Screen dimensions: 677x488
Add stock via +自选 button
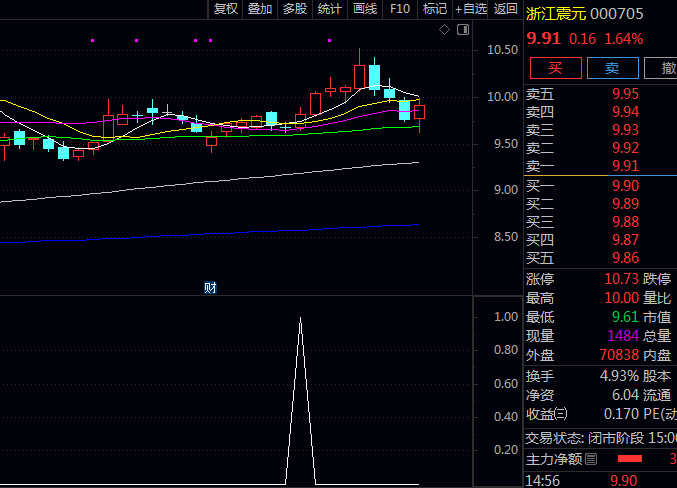(470, 9)
